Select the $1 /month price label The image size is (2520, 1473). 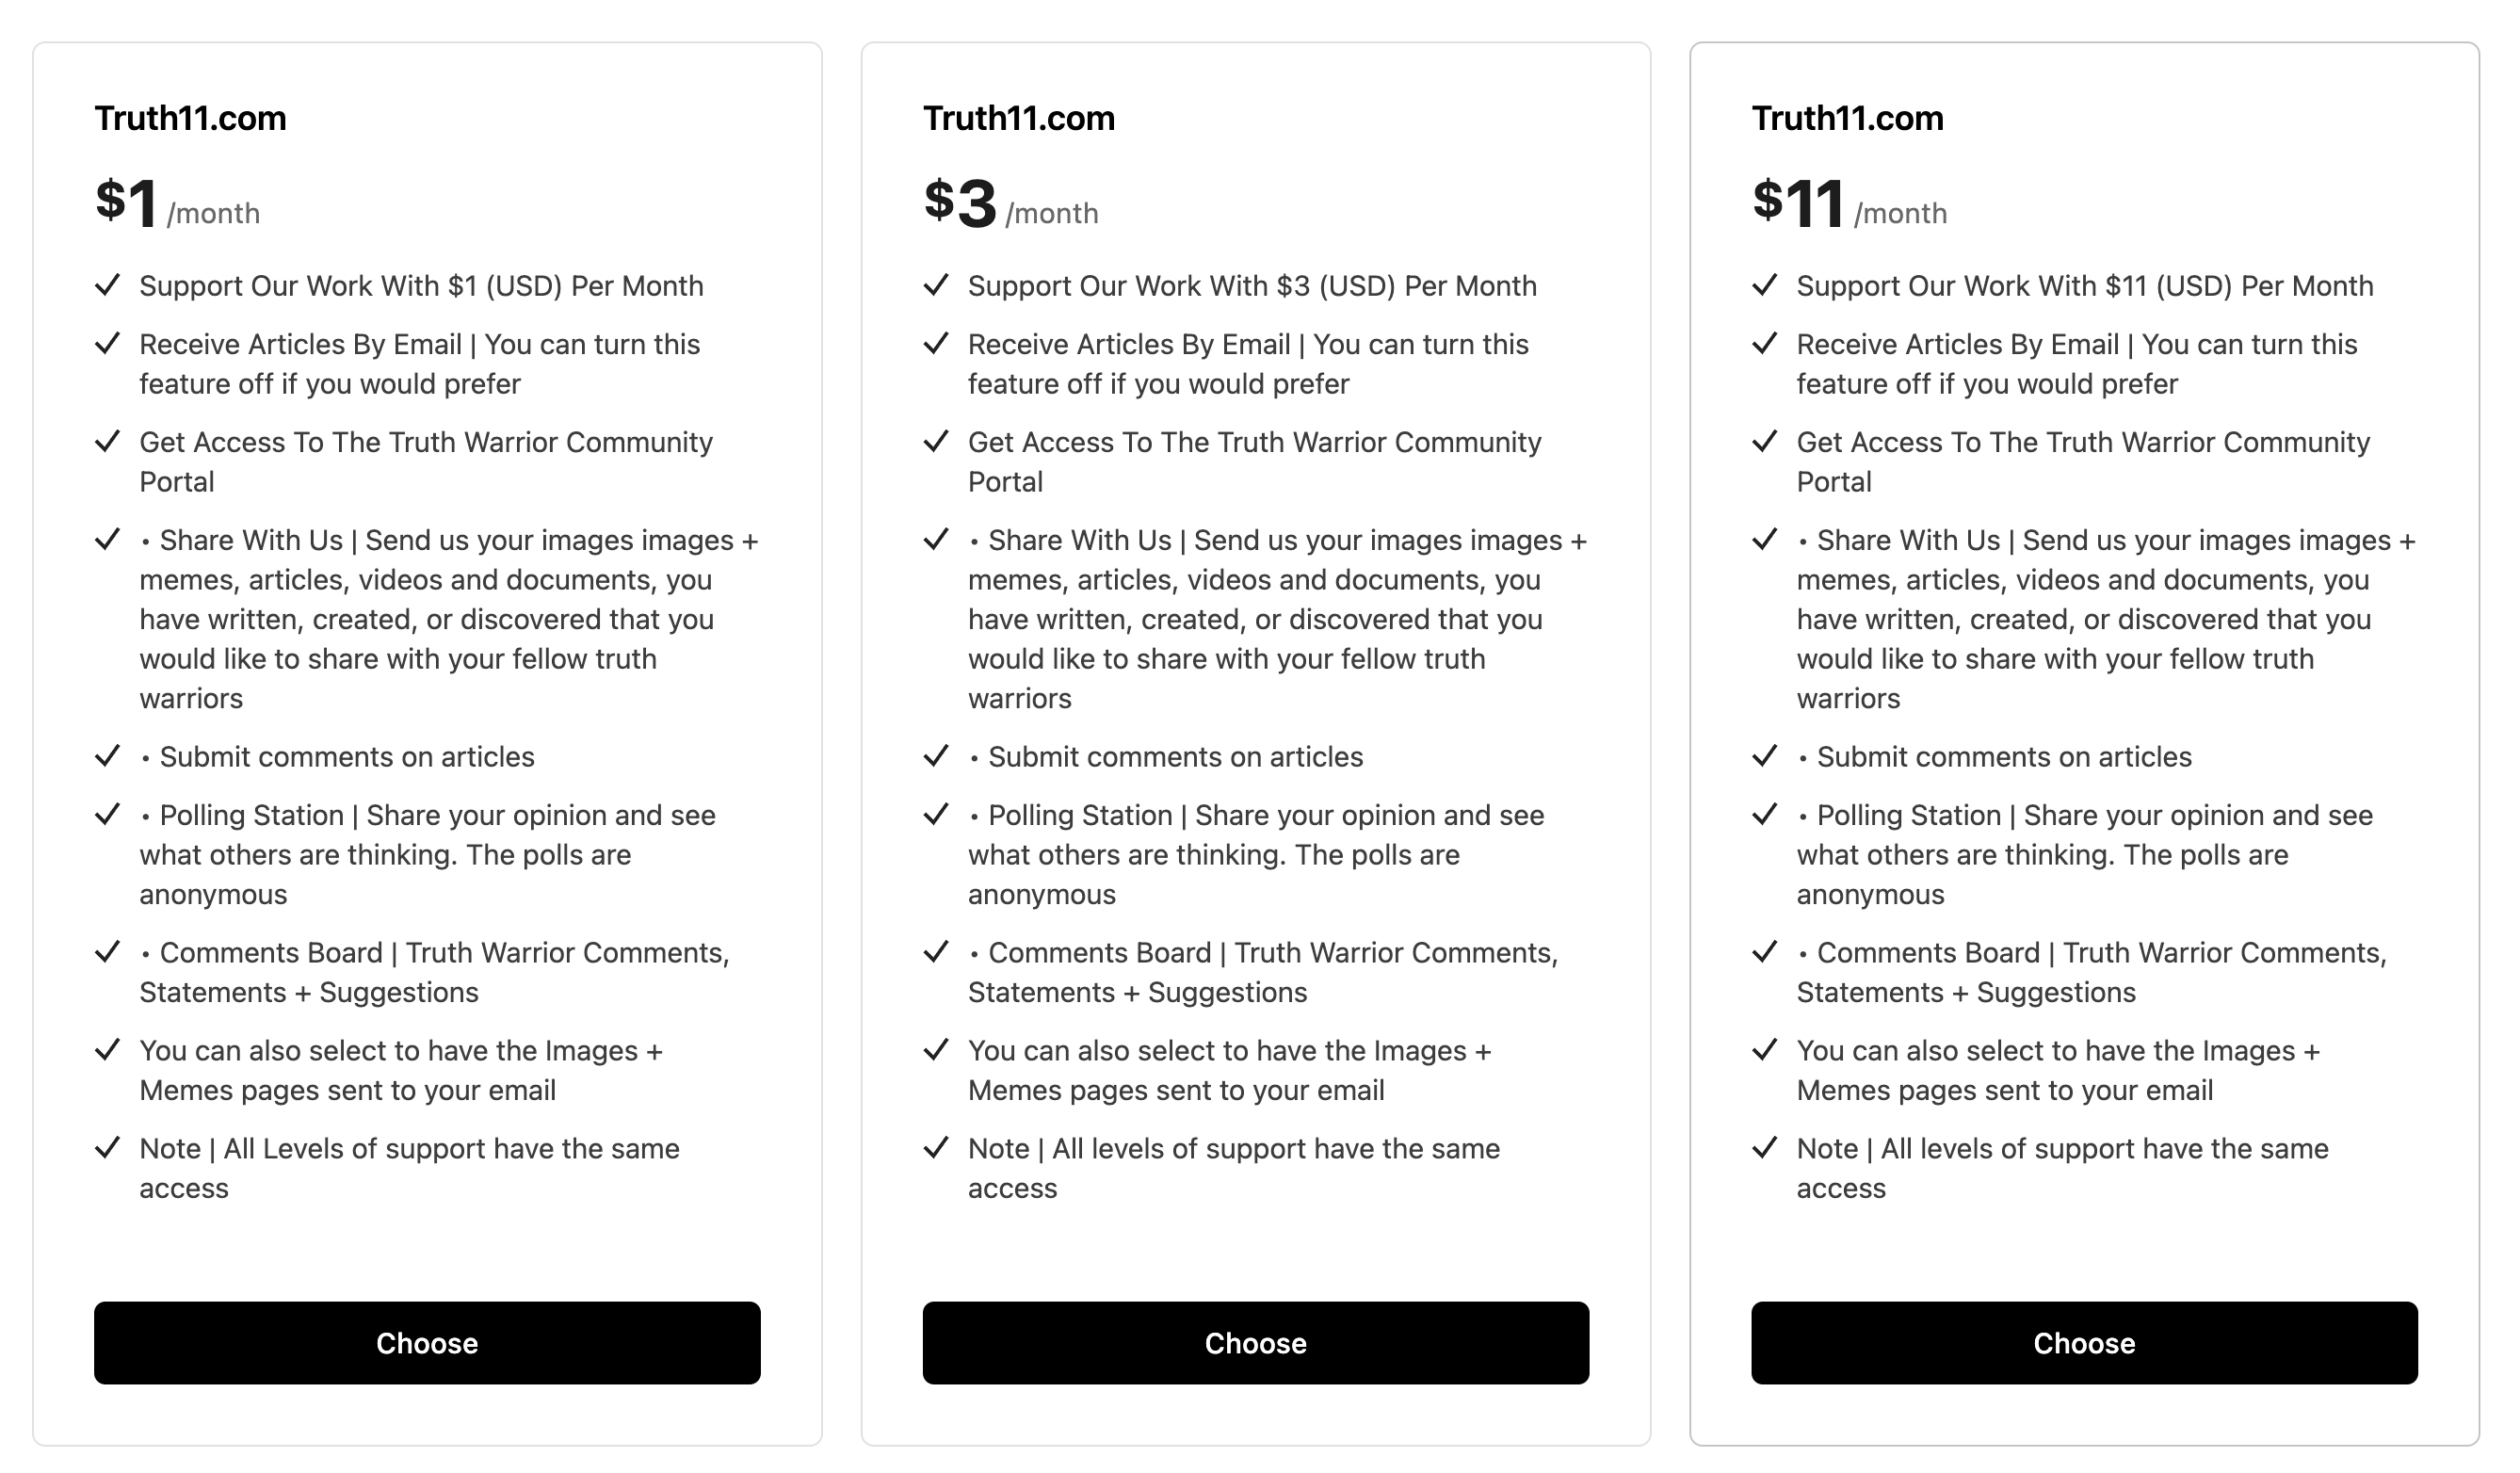(176, 205)
